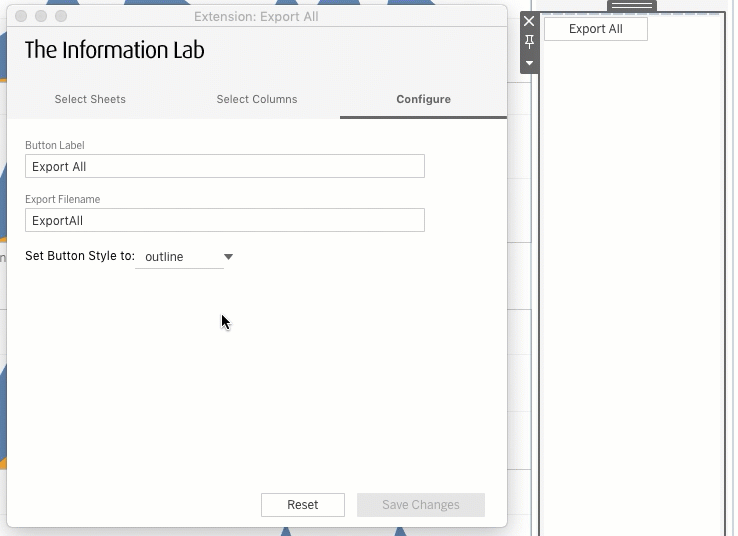
Task: Click the Export Filename input field
Action: [x=225, y=220]
